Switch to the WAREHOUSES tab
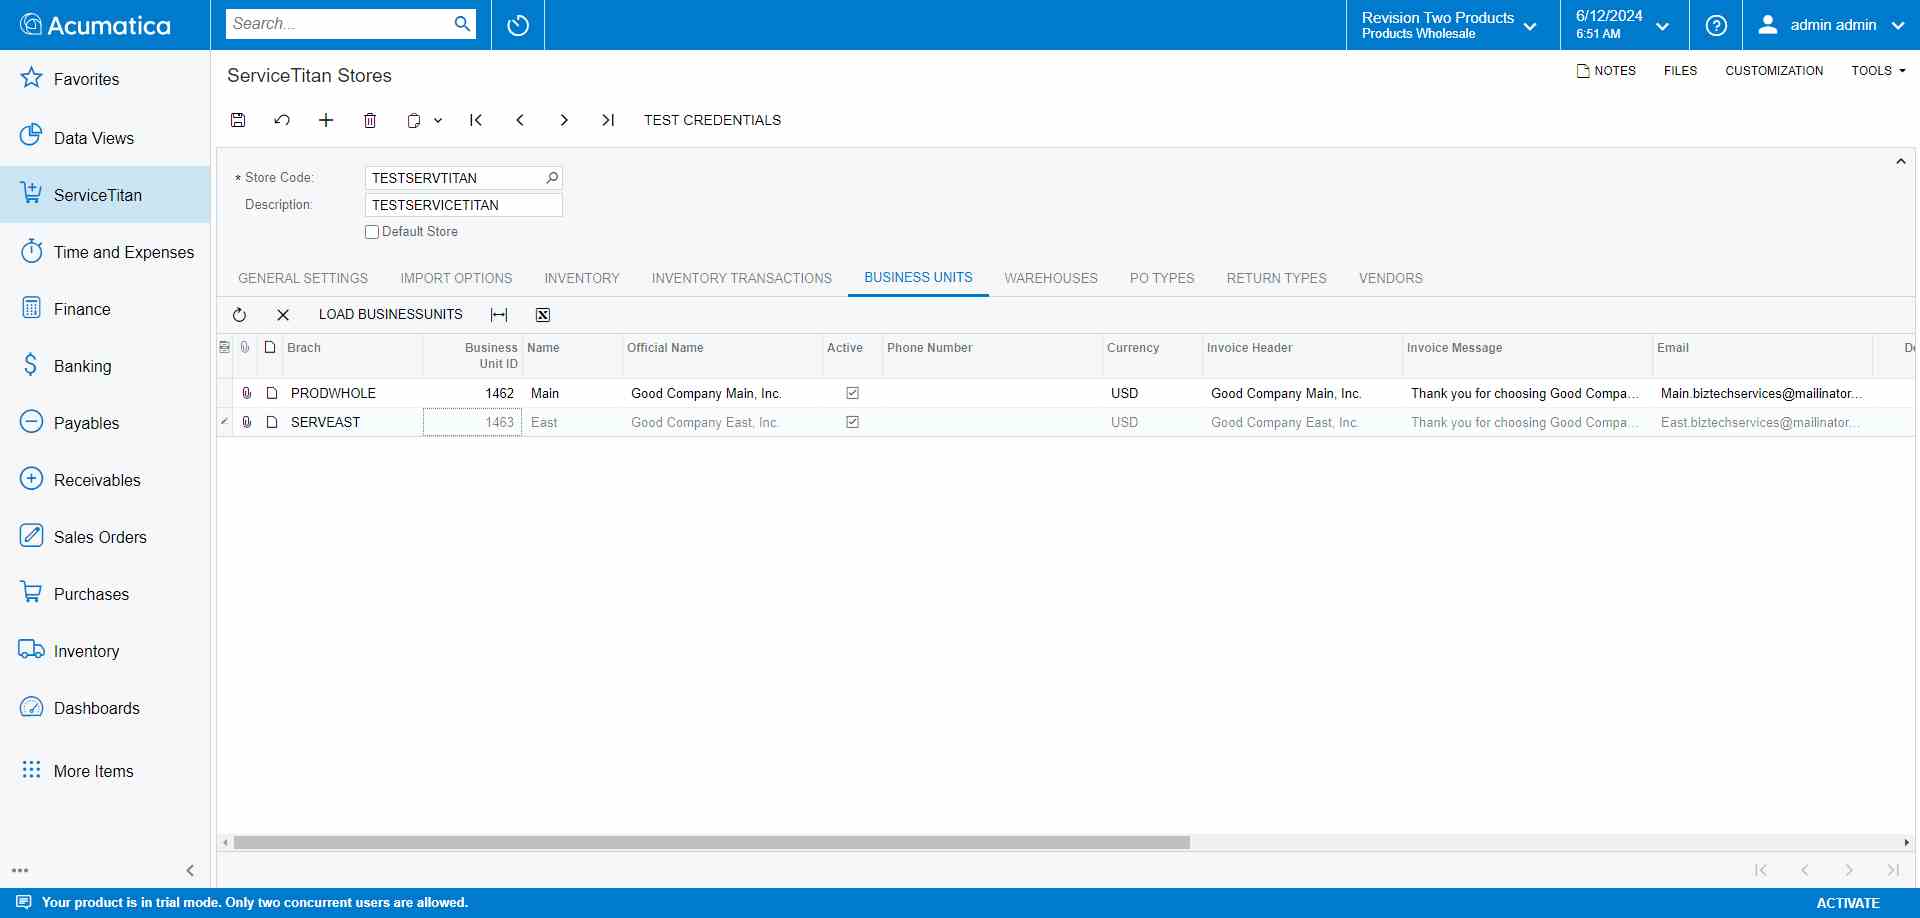Screen dimensions: 1920x918 pyautogui.click(x=1051, y=278)
